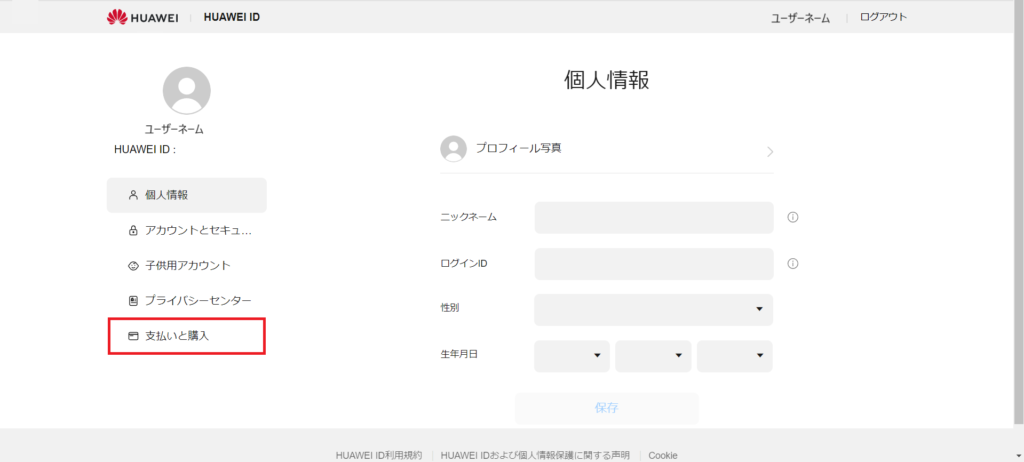This screenshot has height=462, width=1024.
Task: Click the info icon beside ログインID field
Action: point(793,264)
